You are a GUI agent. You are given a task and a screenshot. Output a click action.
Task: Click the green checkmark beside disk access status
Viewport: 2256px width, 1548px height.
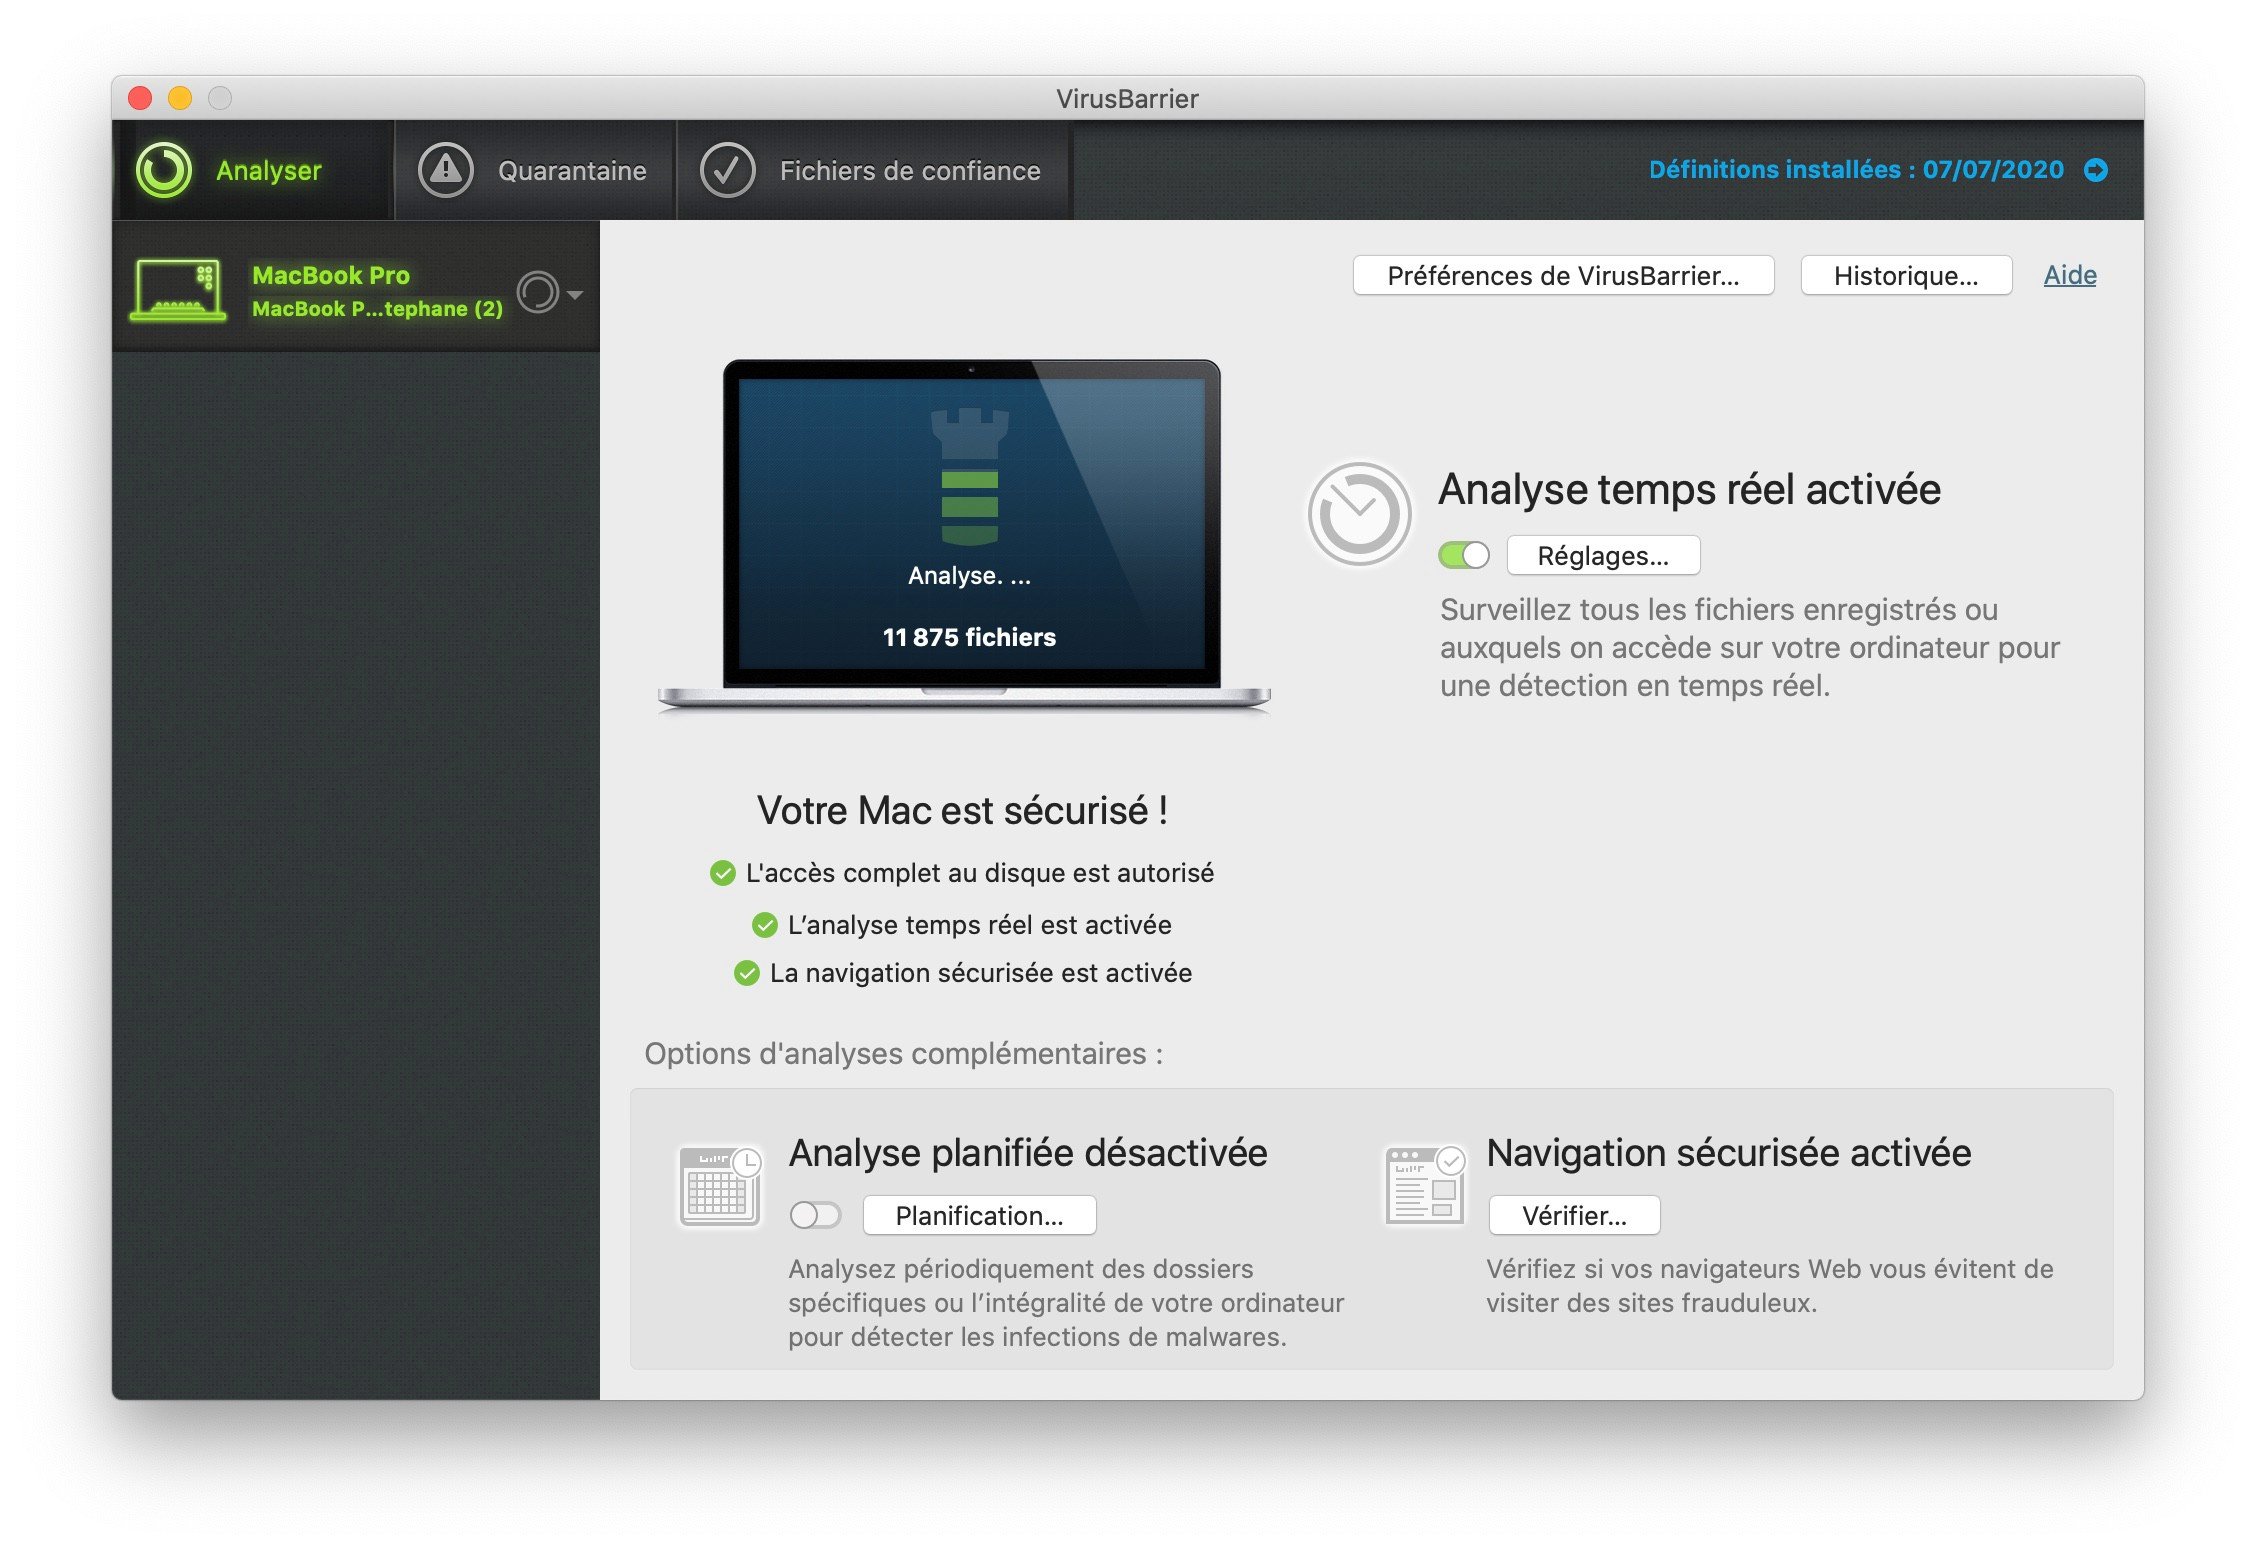click(723, 872)
